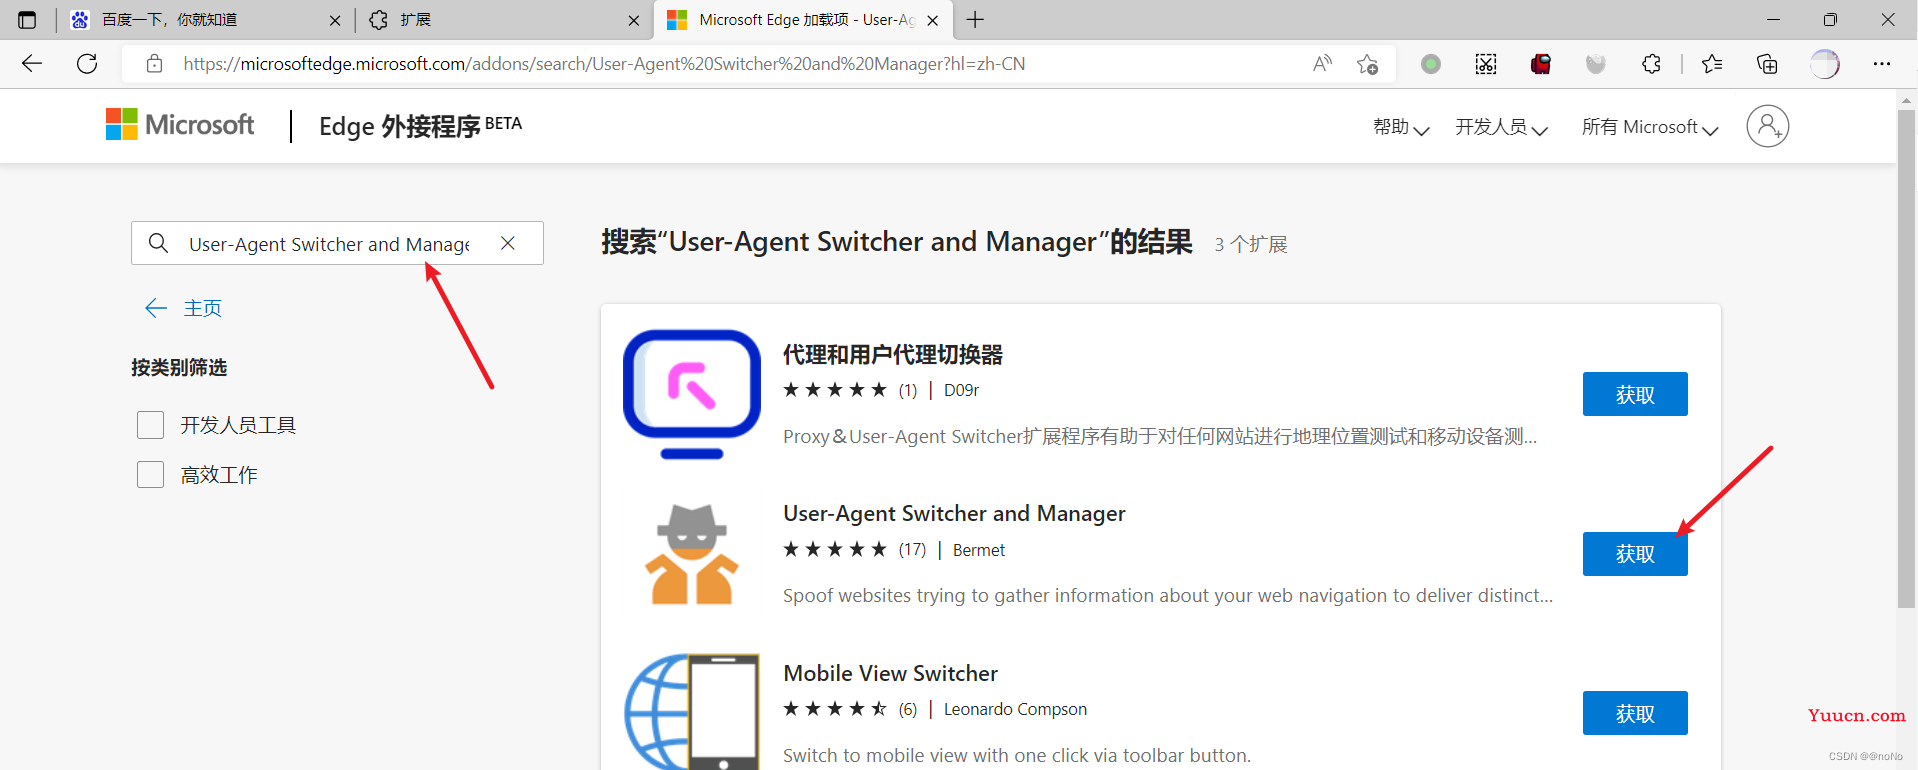Get the Mobile View Switcher extension
The width and height of the screenshot is (1918, 770).
pos(1635,713)
